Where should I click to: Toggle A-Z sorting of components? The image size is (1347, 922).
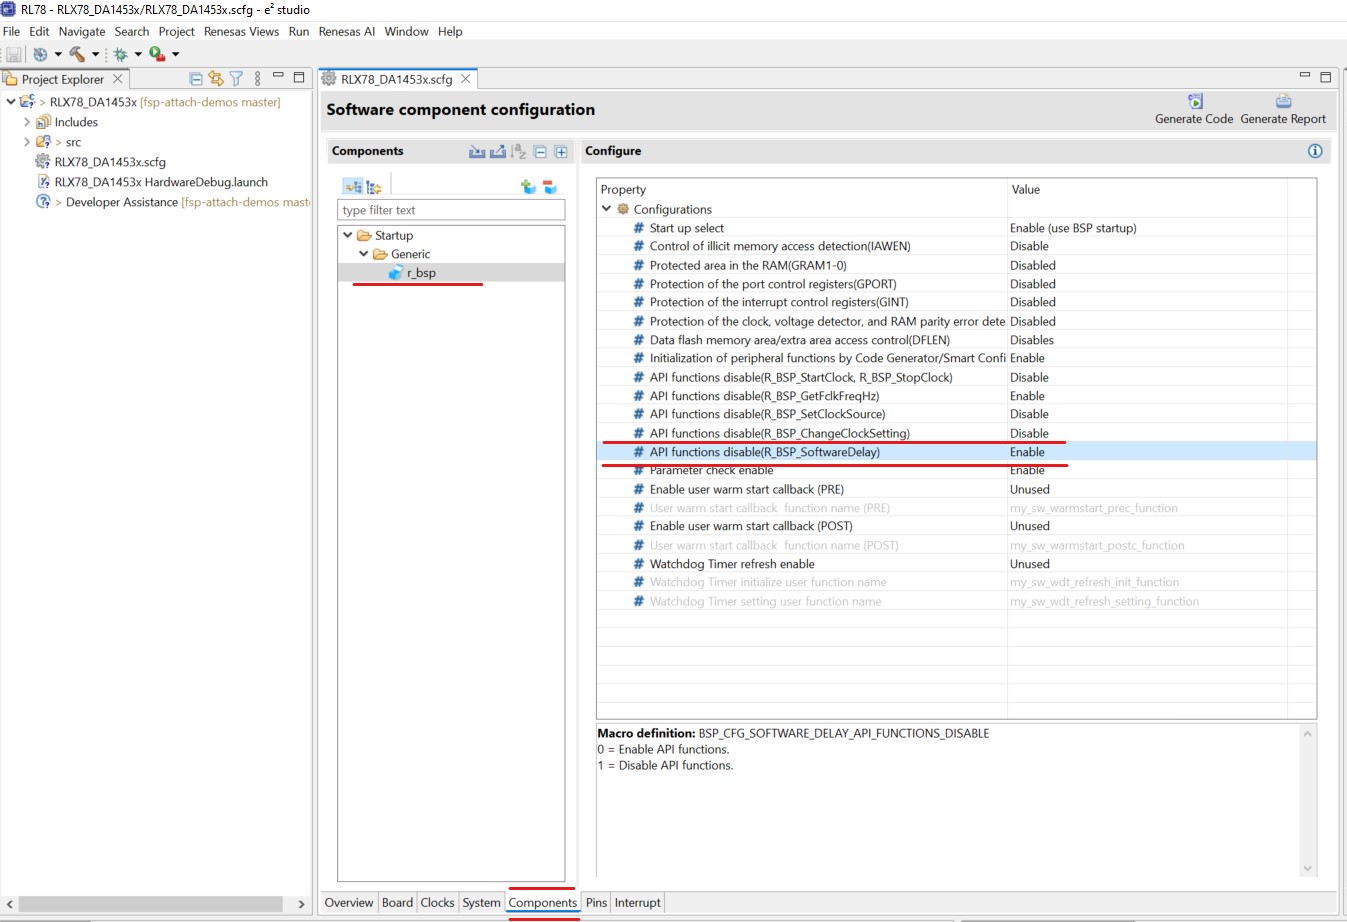click(x=518, y=152)
